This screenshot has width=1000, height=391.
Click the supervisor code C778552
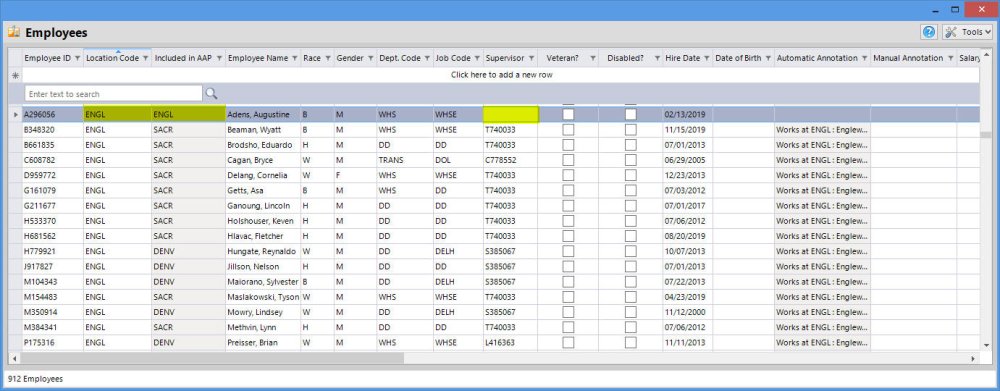501,160
